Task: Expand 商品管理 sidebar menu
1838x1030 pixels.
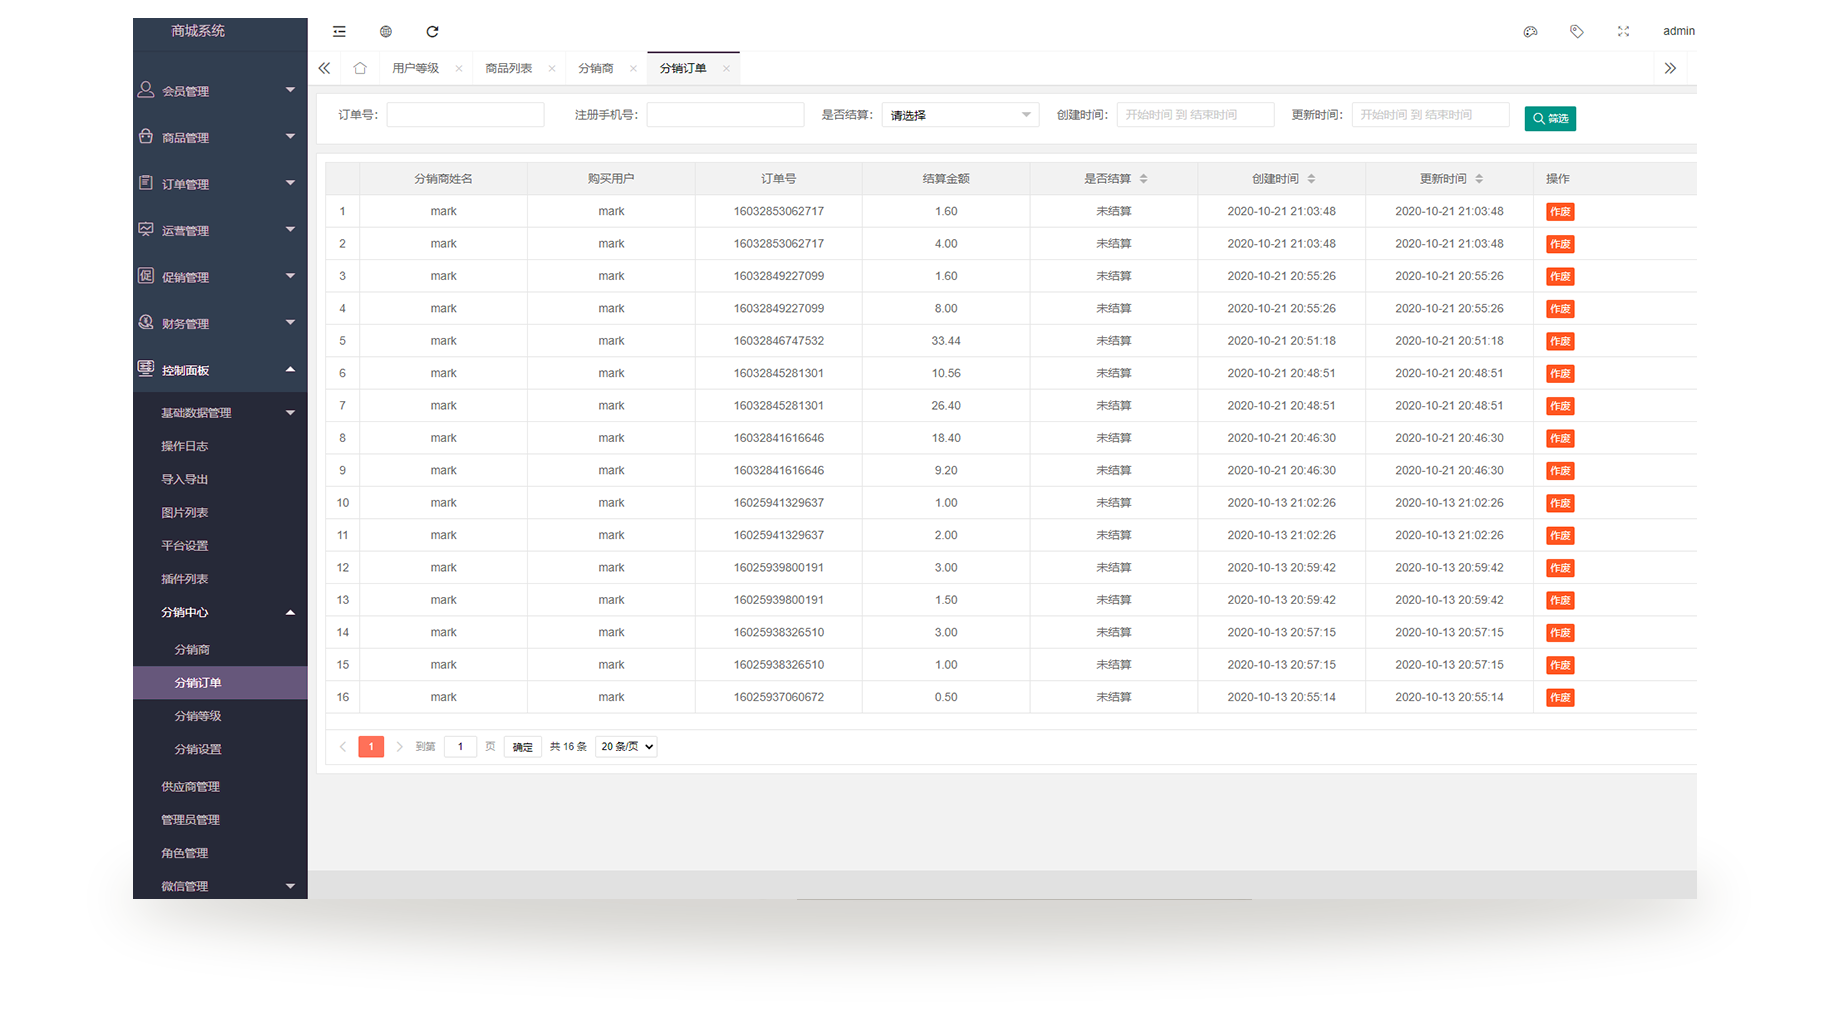Action: (x=220, y=137)
